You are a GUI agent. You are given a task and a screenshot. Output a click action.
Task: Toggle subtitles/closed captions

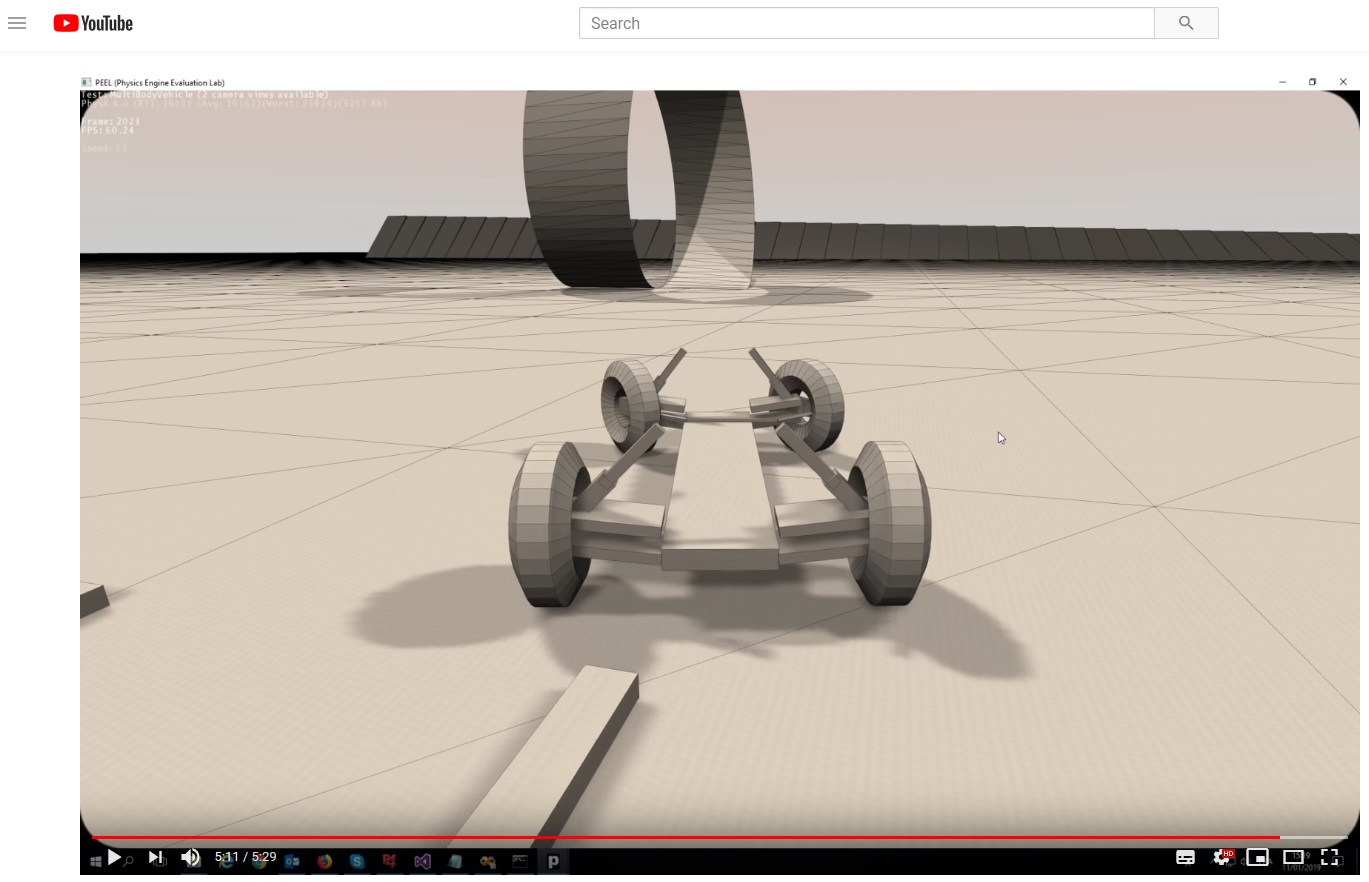point(1185,857)
